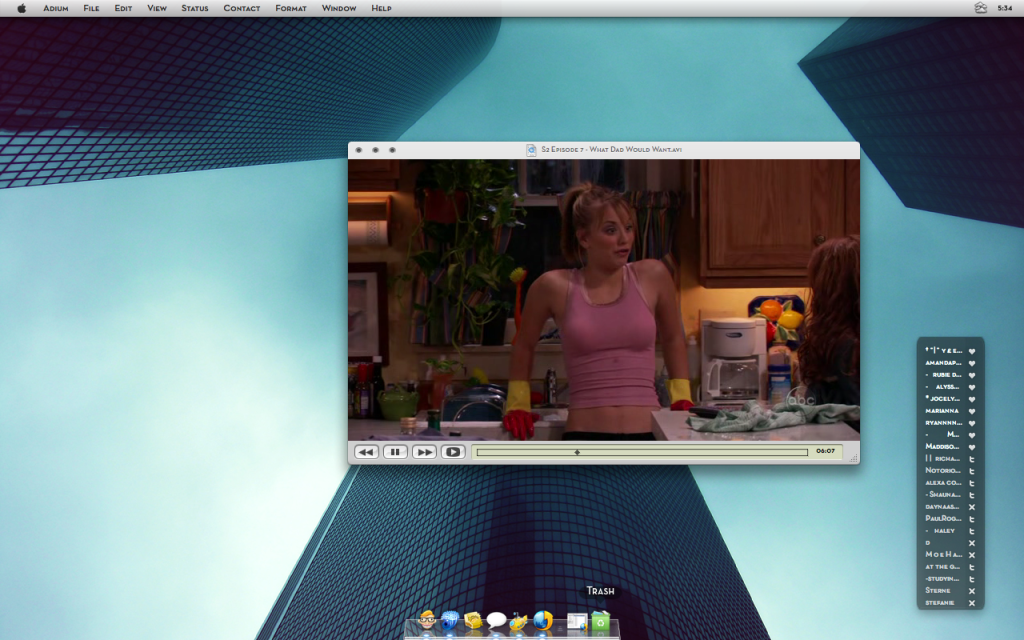Fast forward the video
This screenshot has height=640, width=1024.
pos(424,452)
